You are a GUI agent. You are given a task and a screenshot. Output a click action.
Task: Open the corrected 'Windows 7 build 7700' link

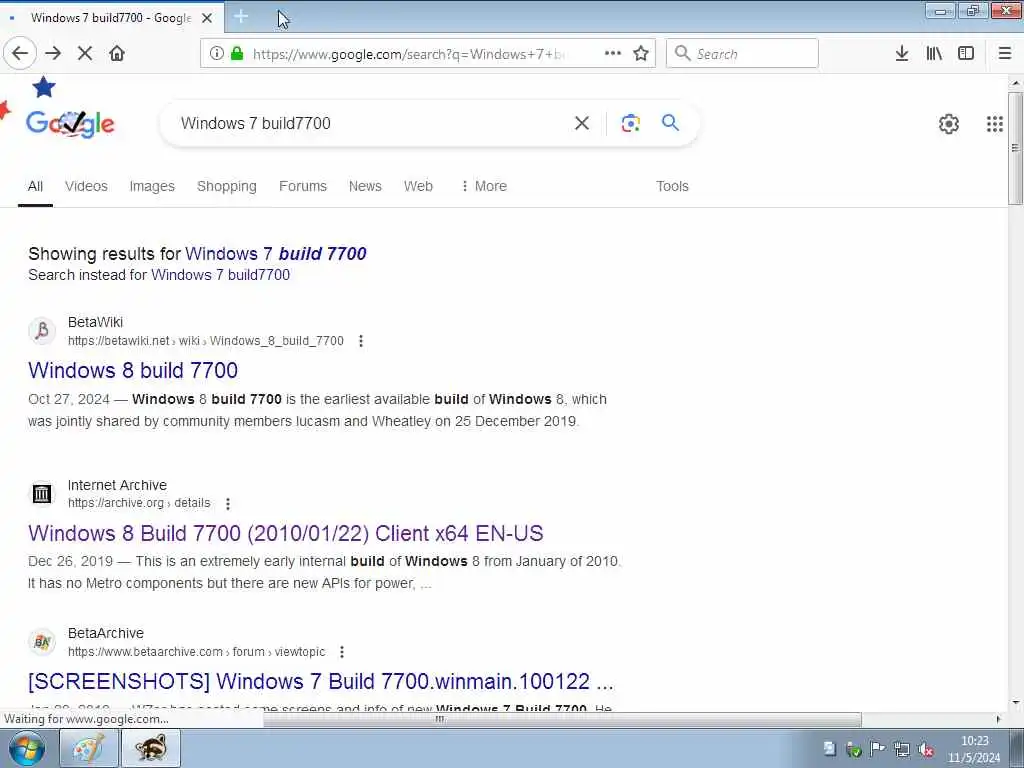(276, 253)
